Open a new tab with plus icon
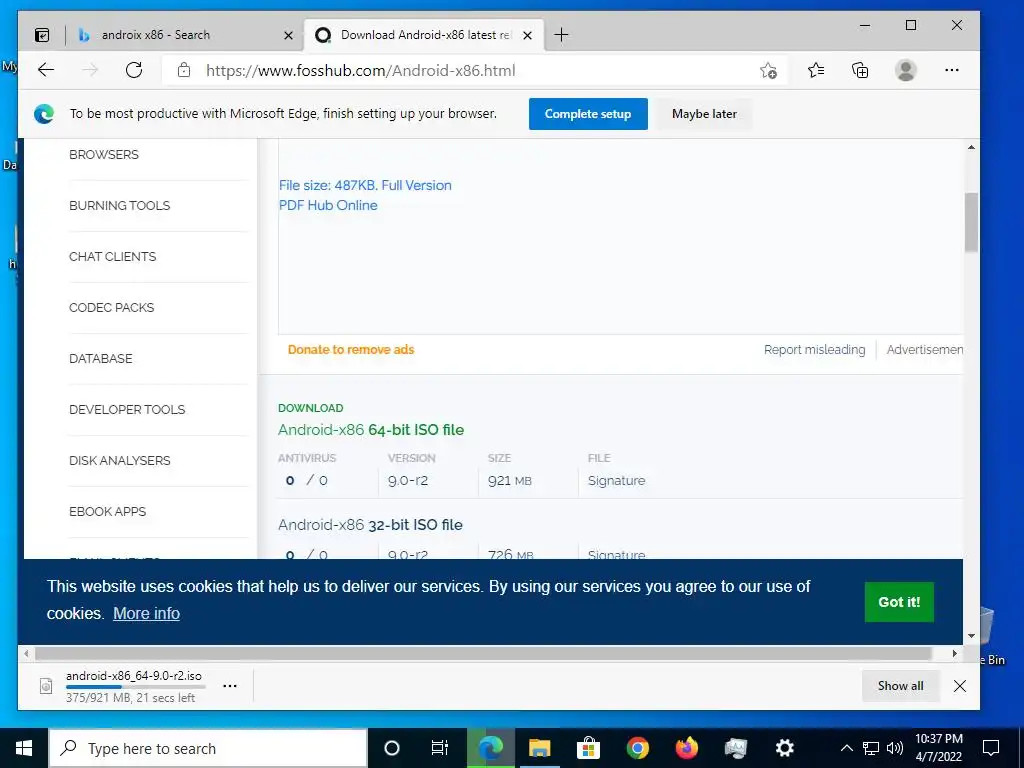 (561, 35)
